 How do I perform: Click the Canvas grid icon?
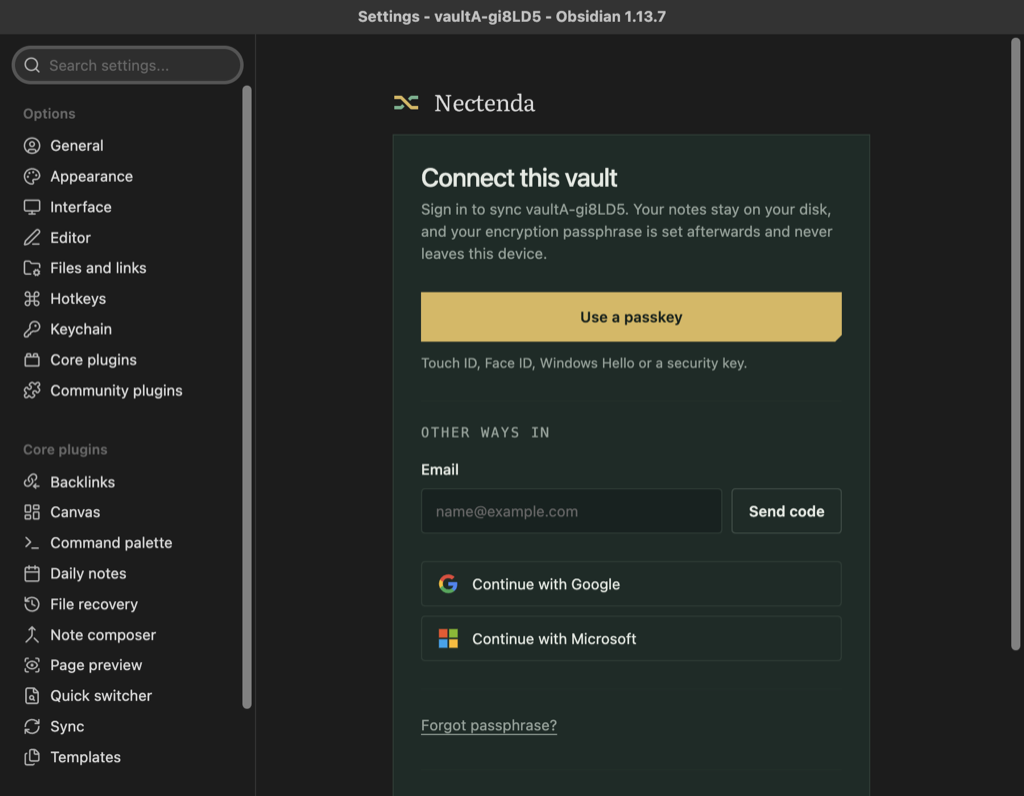[32, 512]
